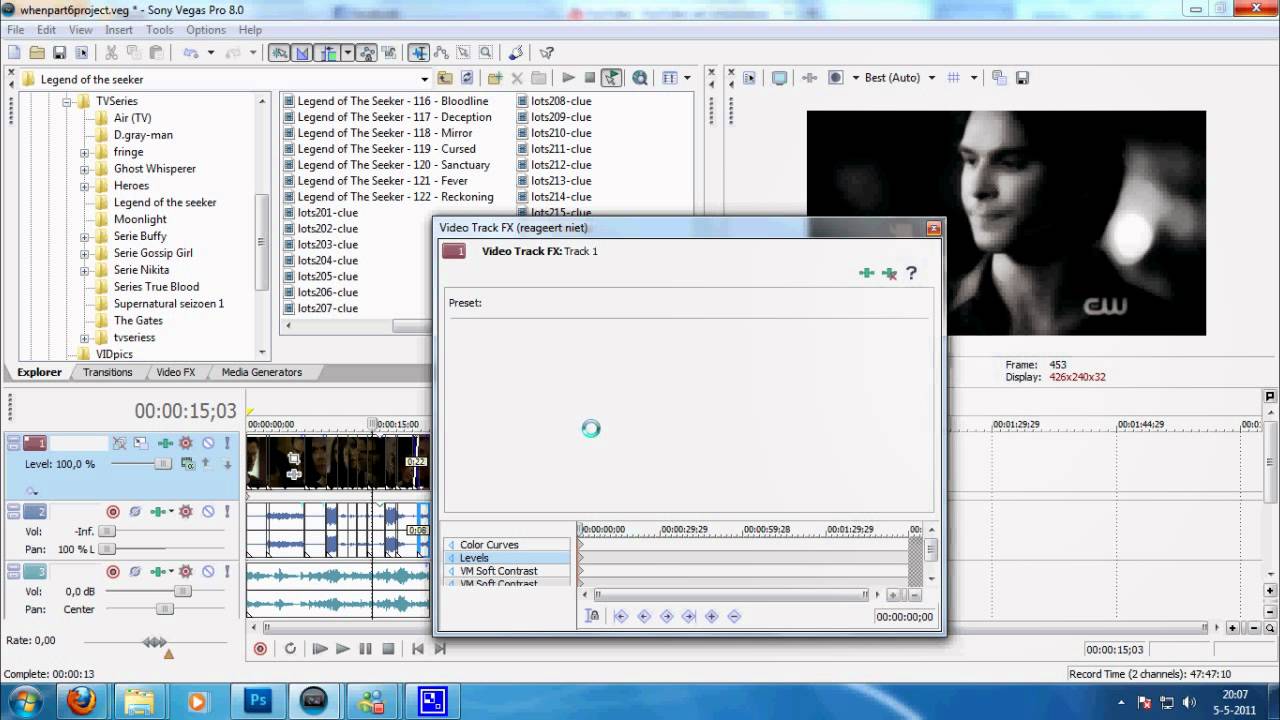Undo the last action in main toolbar
The height and width of the screenshot is (720, 1280).
(190, 53)
